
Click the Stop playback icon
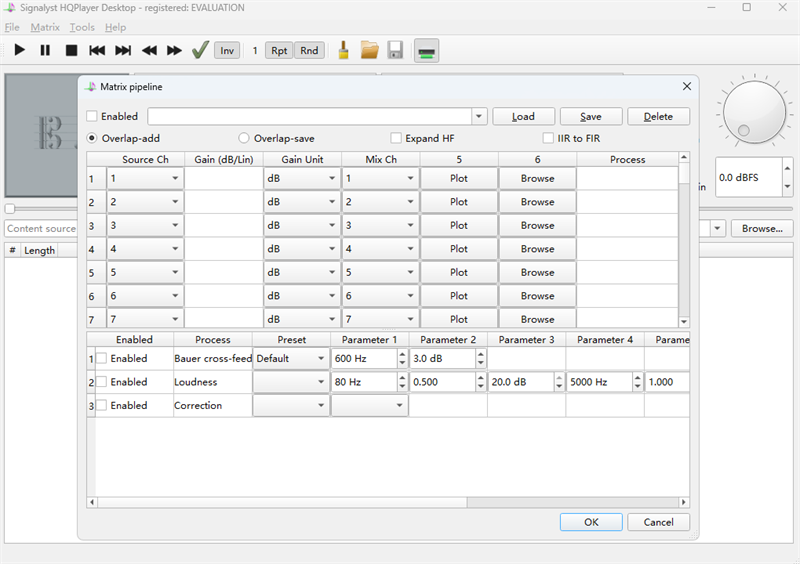click(71, 50)
